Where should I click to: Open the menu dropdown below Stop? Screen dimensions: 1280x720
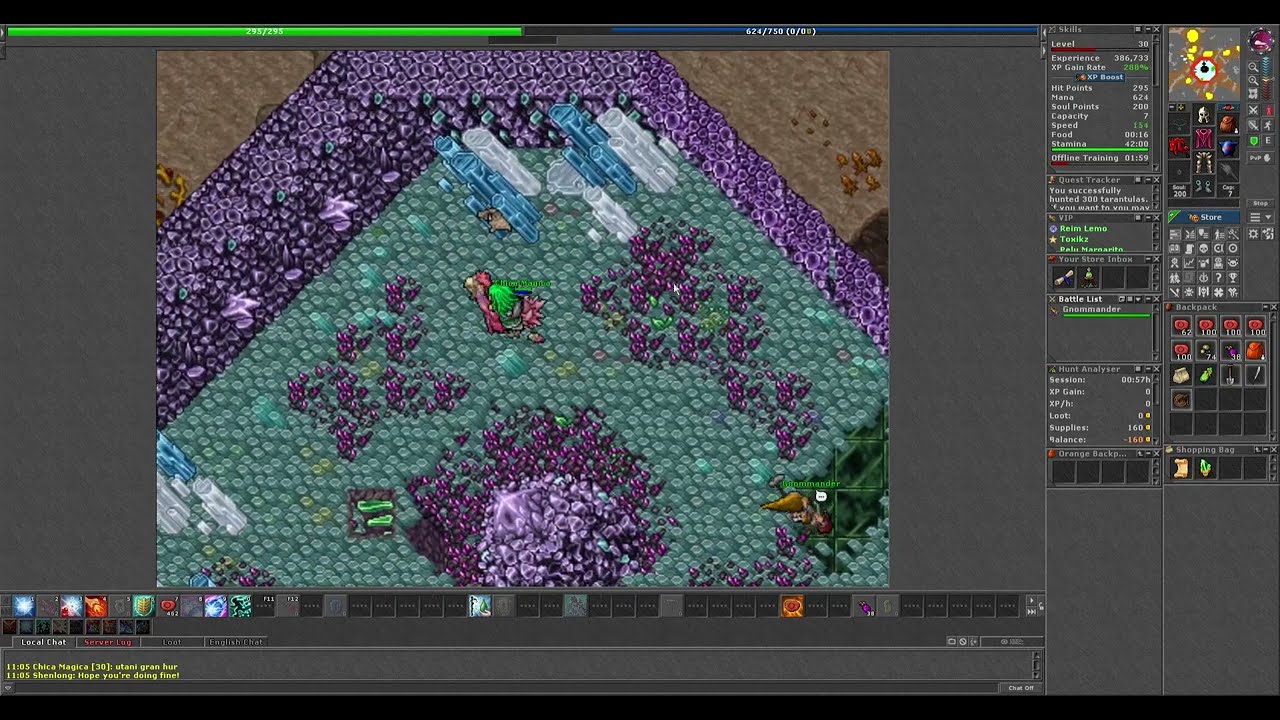point(1260,217)
